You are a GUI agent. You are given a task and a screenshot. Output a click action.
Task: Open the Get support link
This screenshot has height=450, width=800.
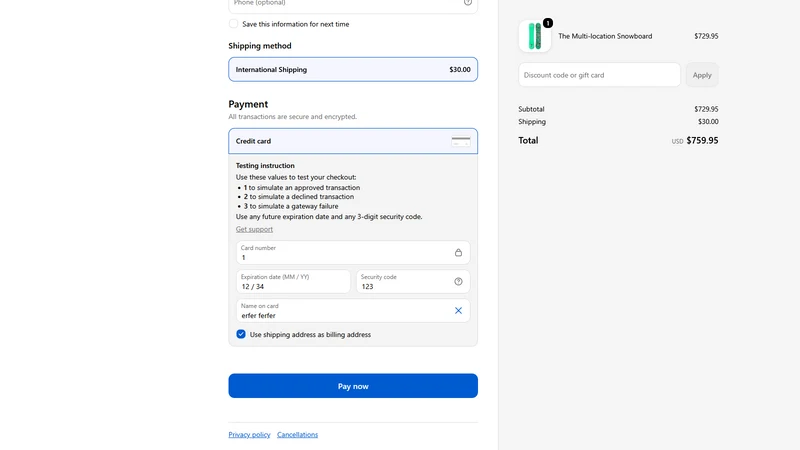coord(254,229)
